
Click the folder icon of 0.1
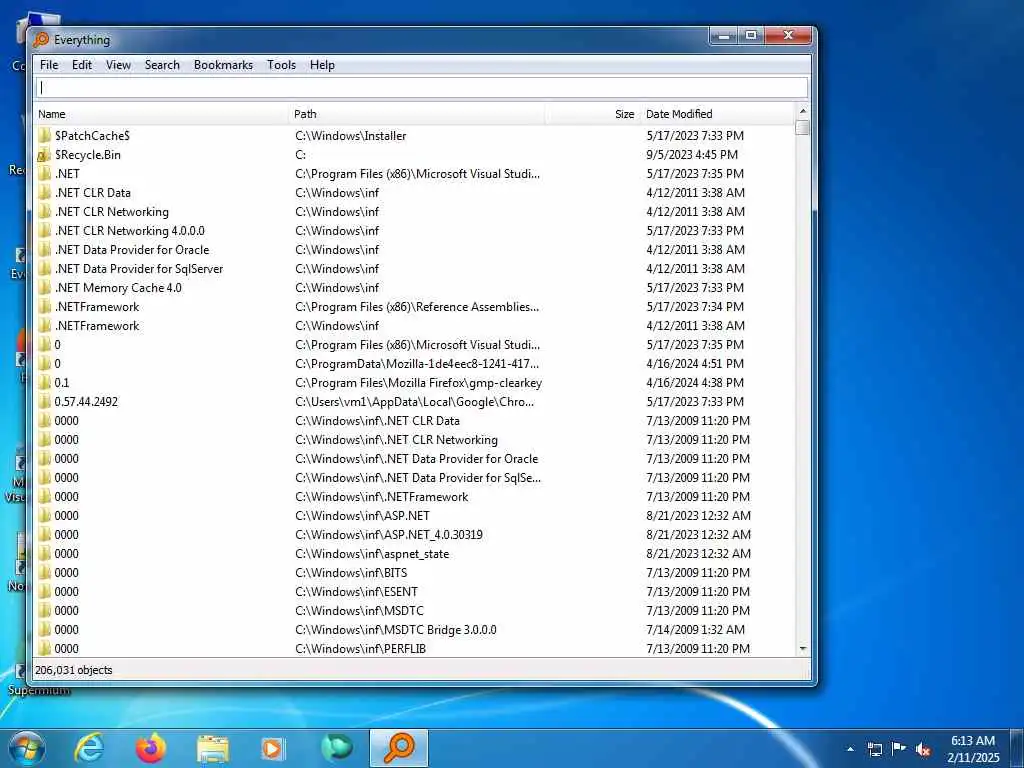click(x=44, y=383)
